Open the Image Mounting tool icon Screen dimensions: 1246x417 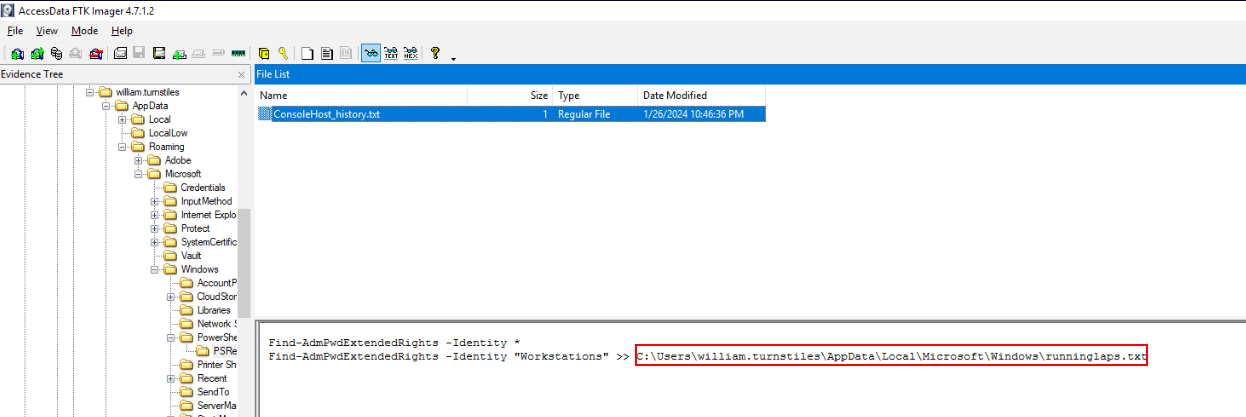point(57,53)
